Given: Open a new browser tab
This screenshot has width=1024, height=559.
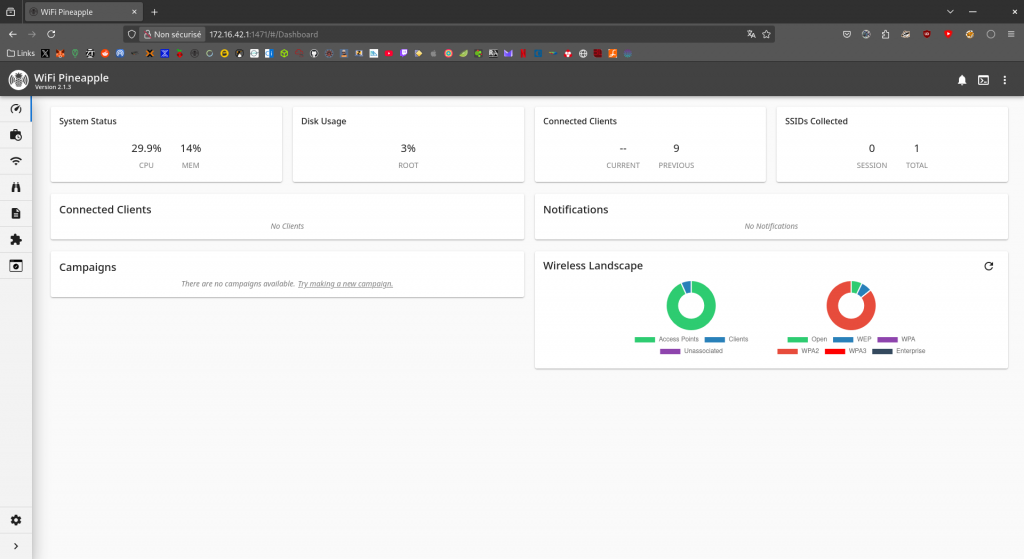Looking at the screenshot, I should (155, 12).
